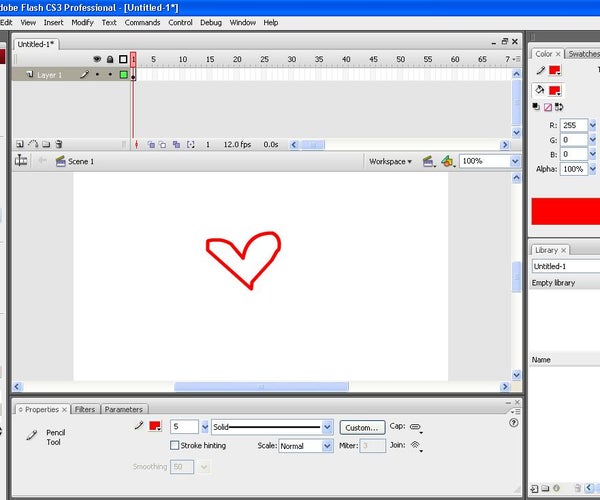Toggle Layer 1 lock dot
The height and width of the screenshot is (500, 600).
(110, 75)
